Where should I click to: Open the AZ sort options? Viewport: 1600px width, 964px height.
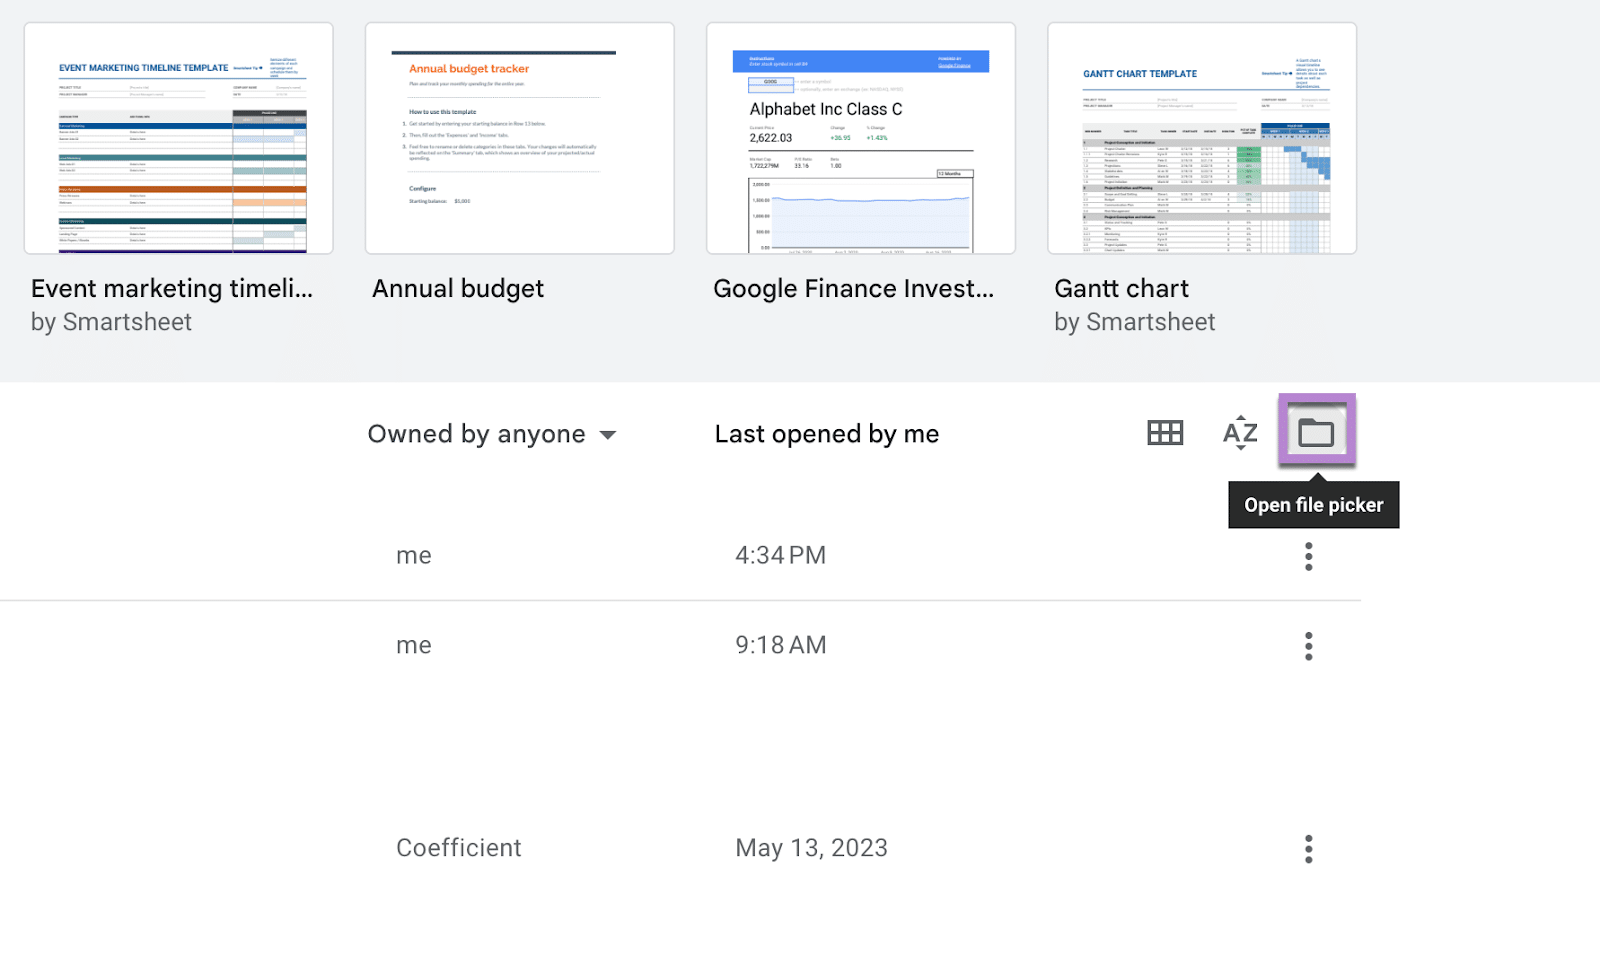click(1240, 433)
